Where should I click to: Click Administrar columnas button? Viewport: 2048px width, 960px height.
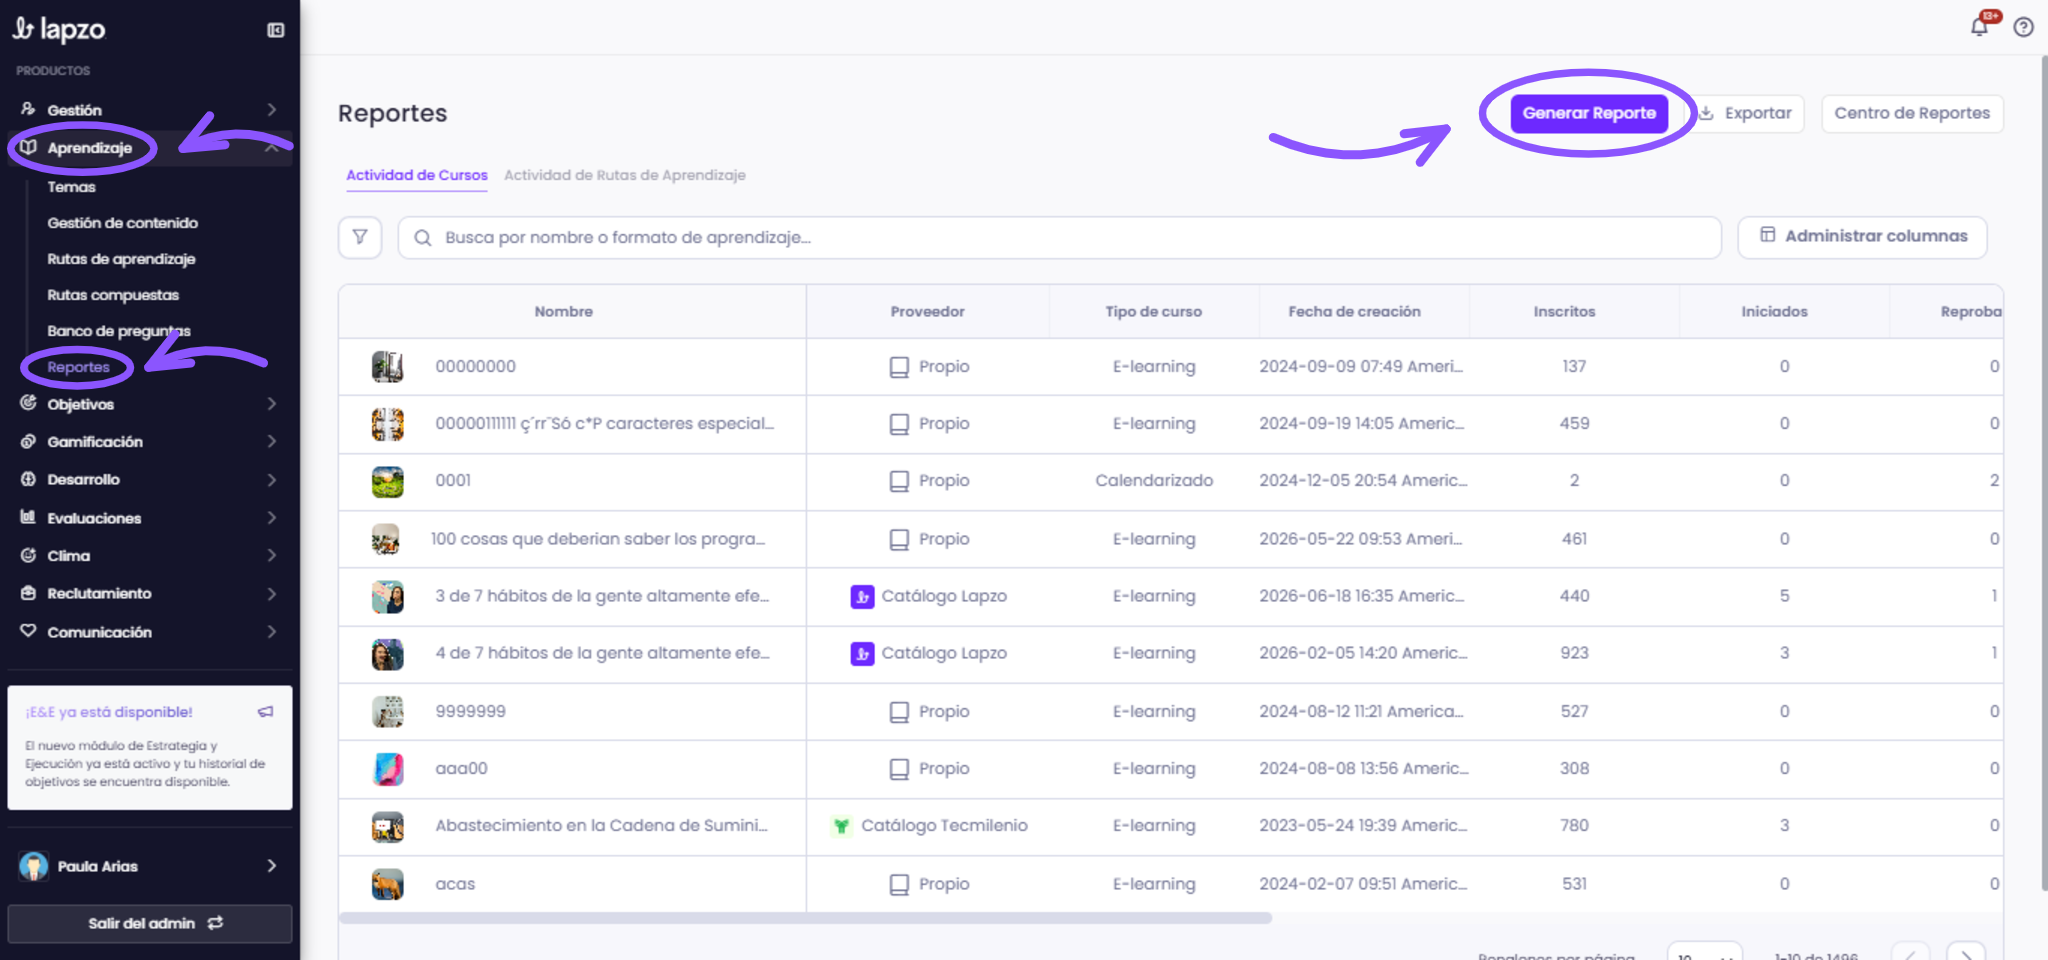(1862, 236)
